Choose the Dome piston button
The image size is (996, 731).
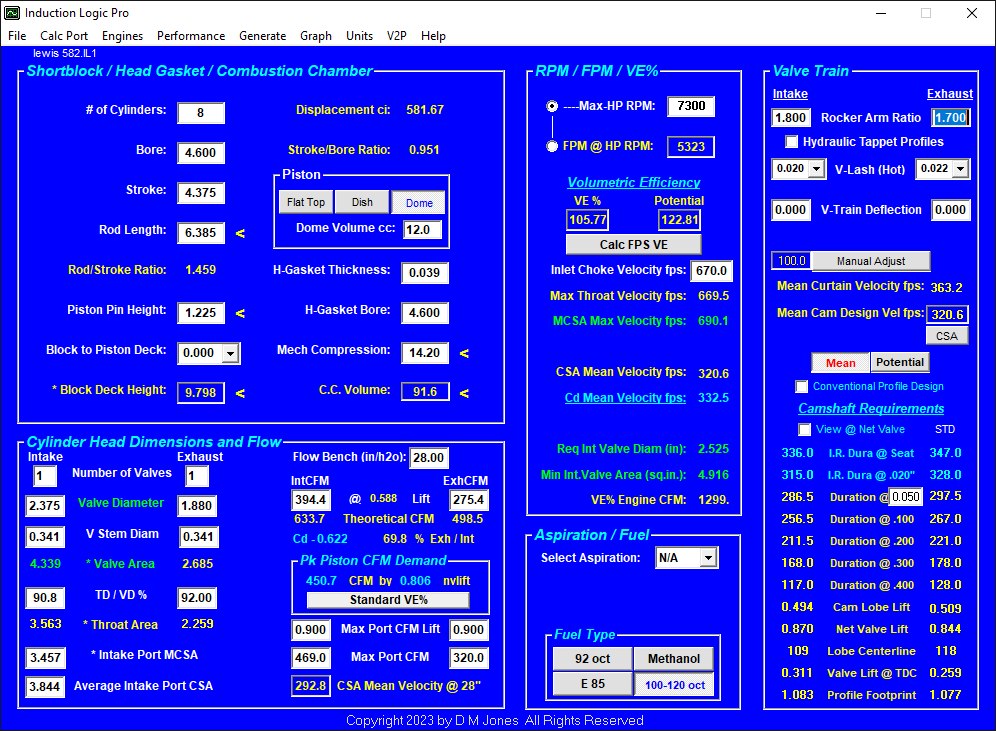419,203
